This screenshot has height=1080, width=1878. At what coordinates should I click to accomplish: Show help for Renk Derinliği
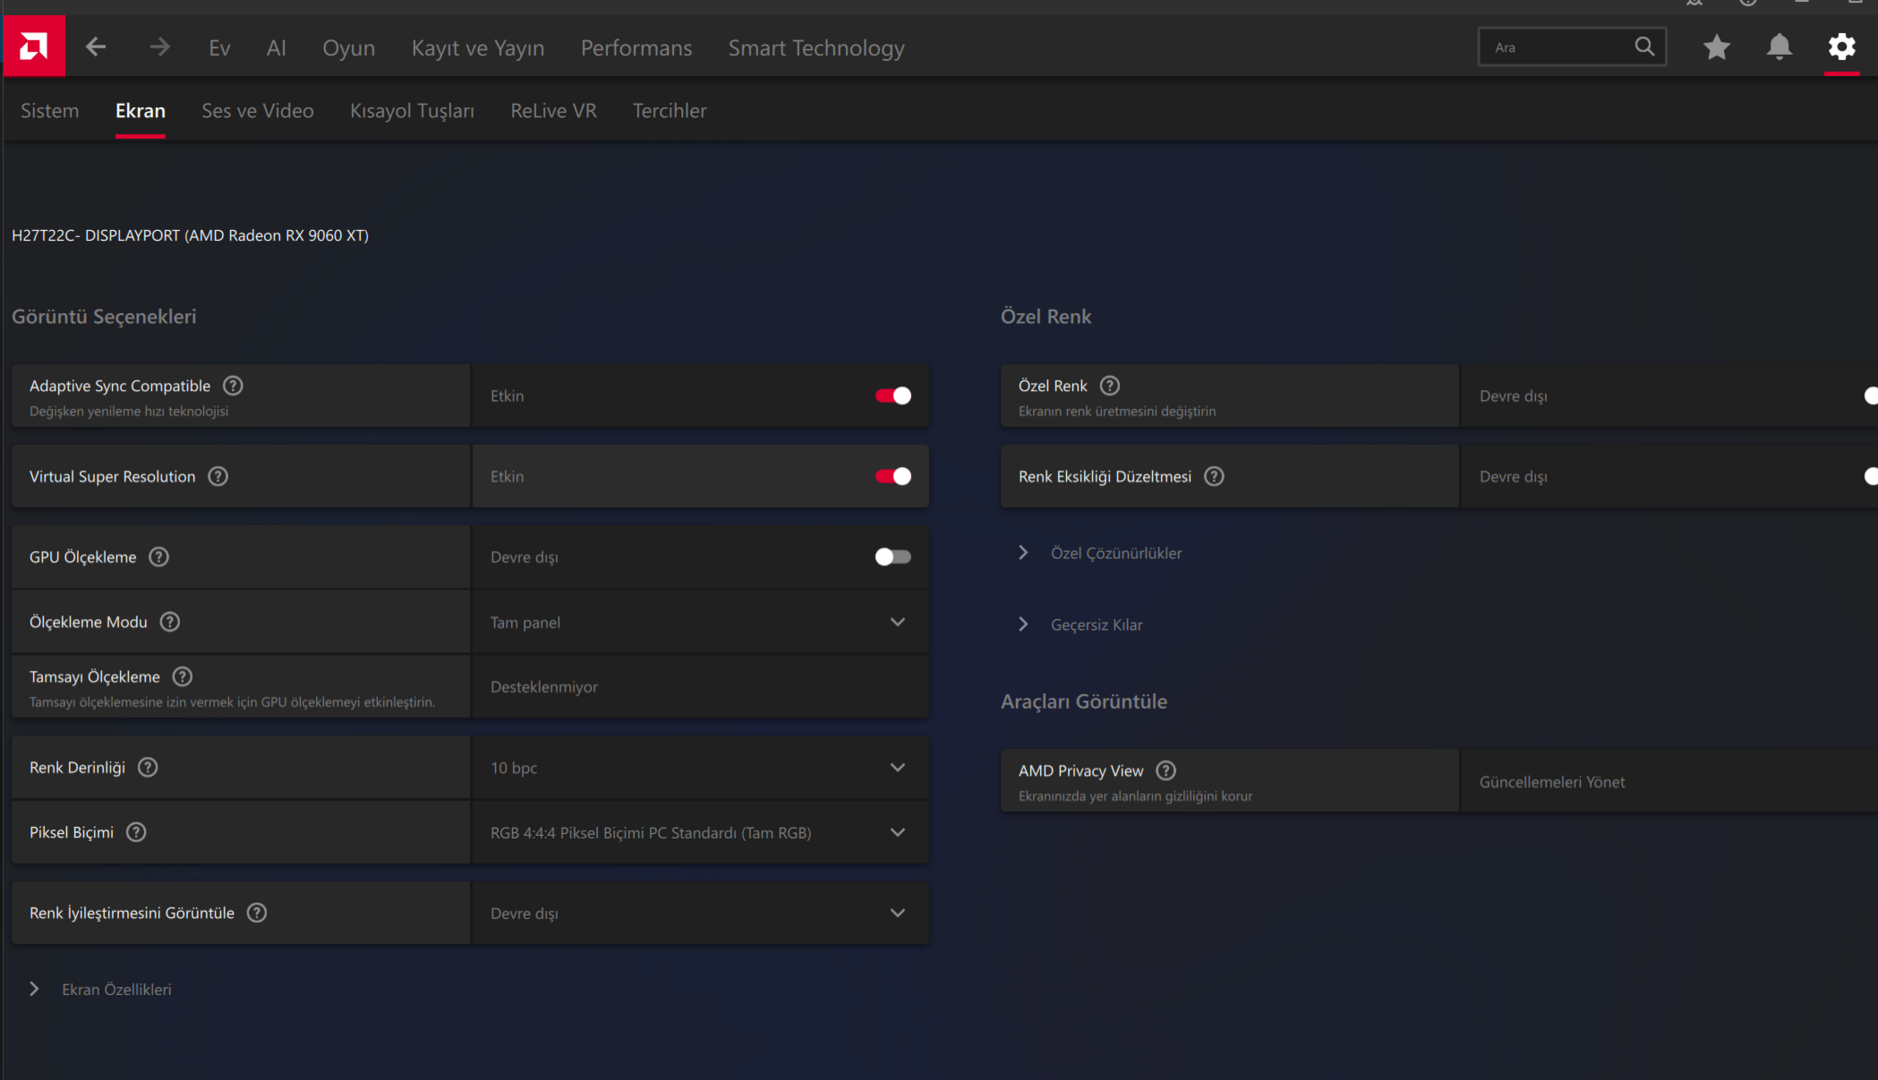tap(148, 768)
